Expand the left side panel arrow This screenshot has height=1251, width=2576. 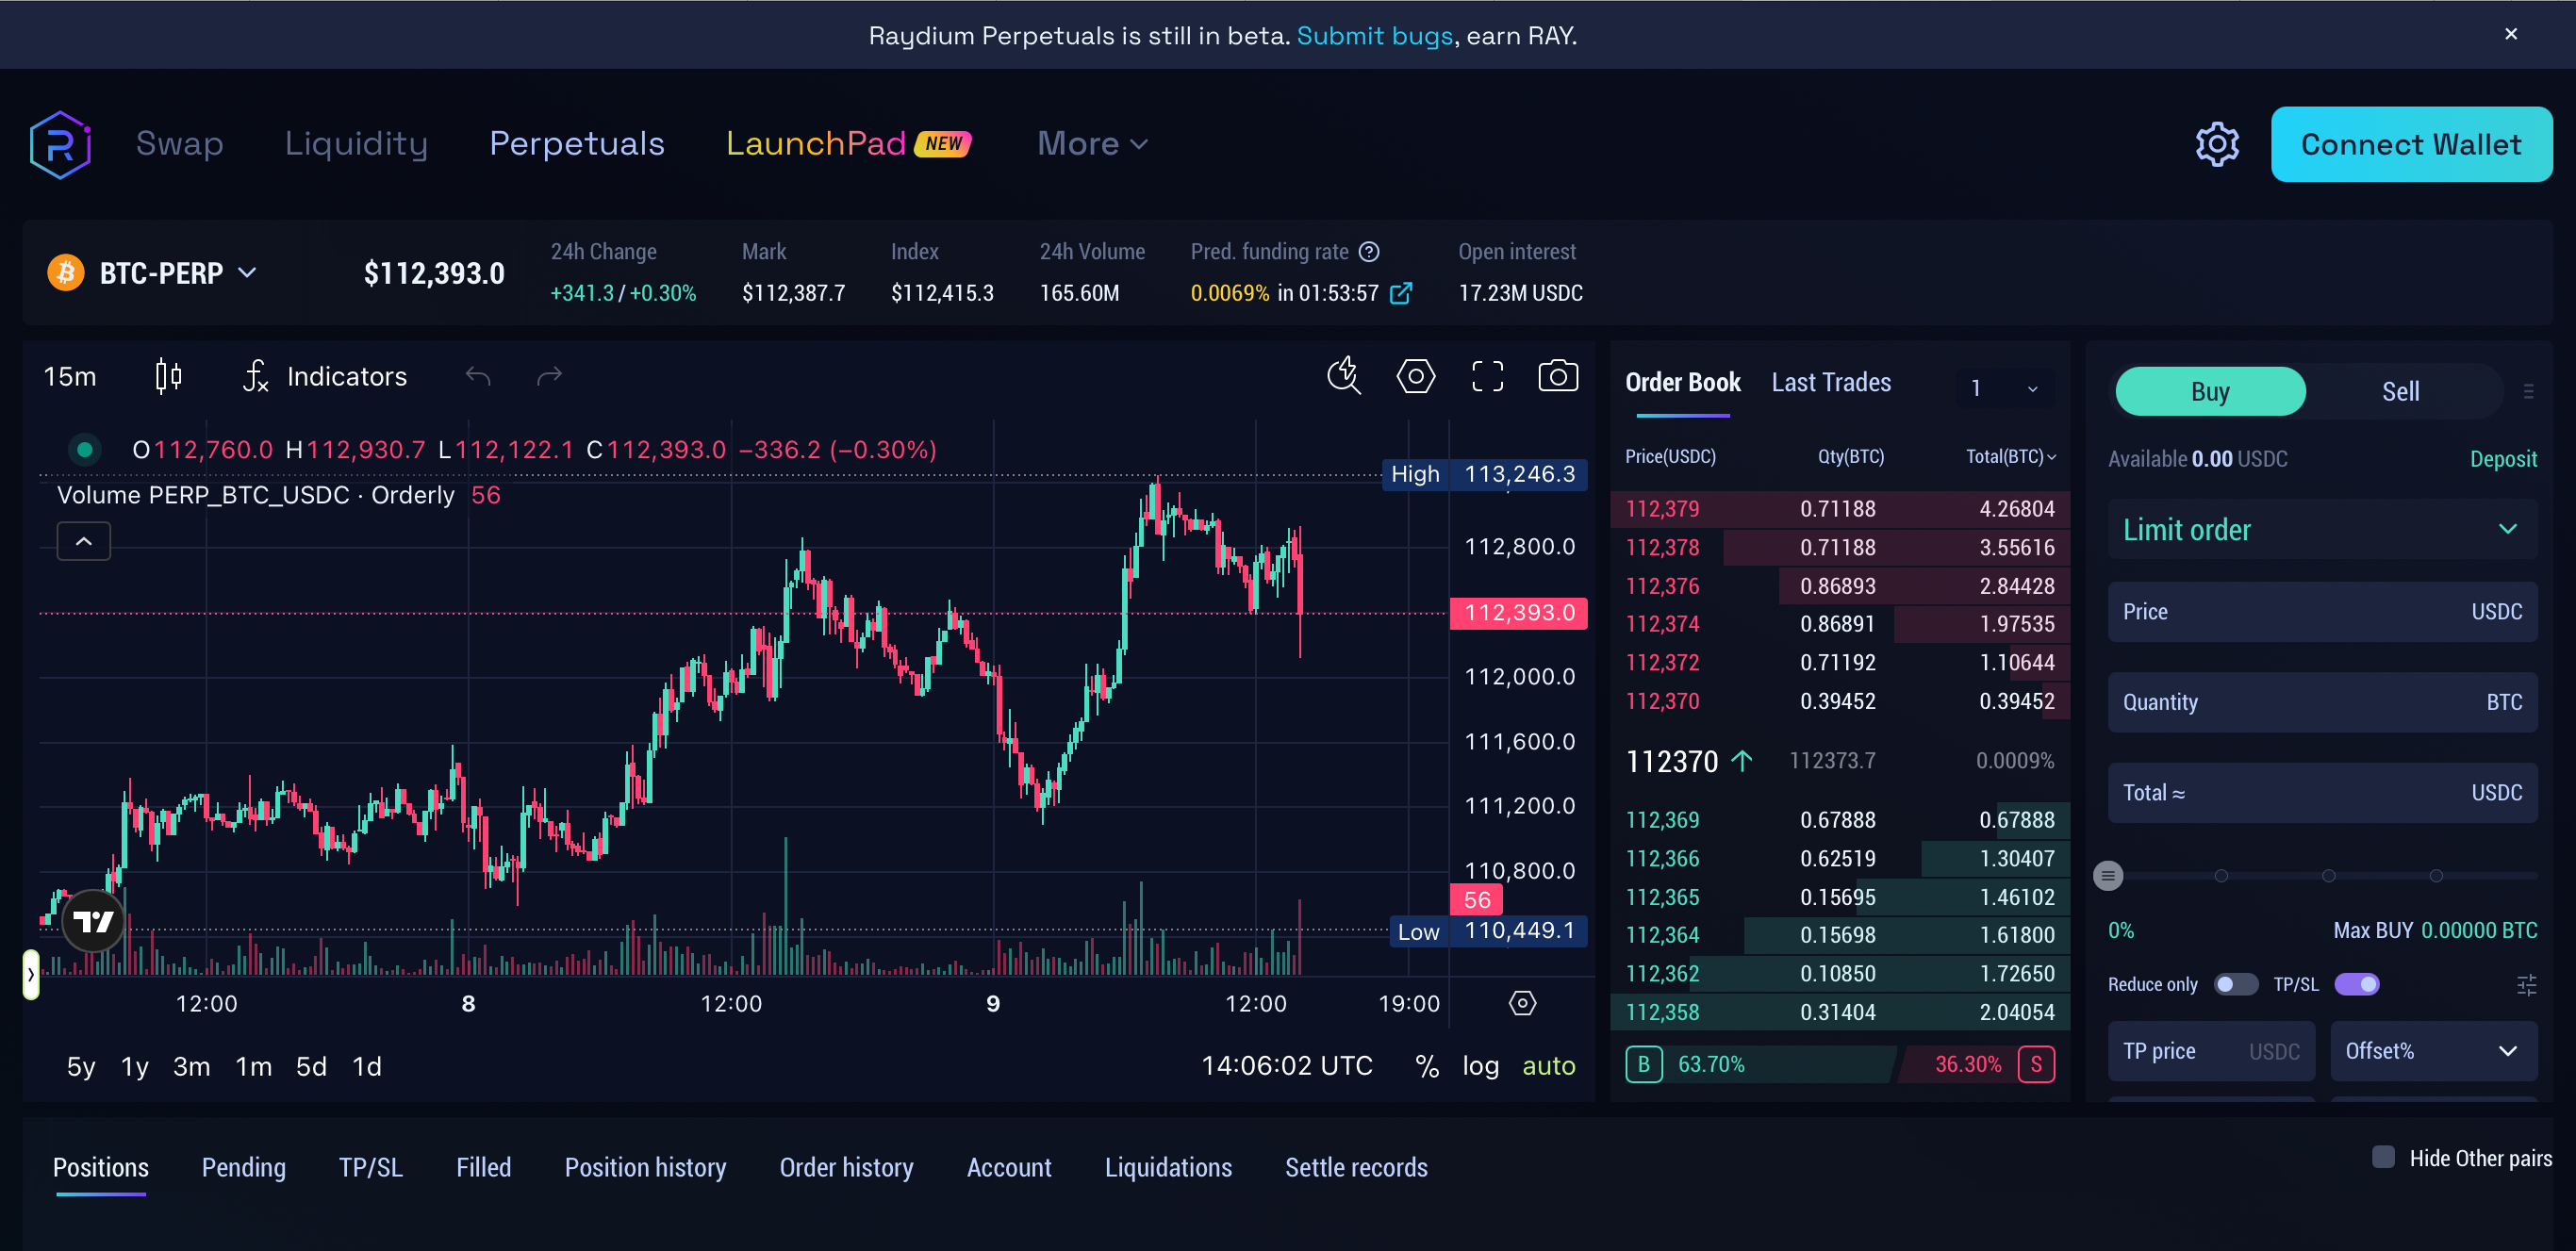pos(31,974)
